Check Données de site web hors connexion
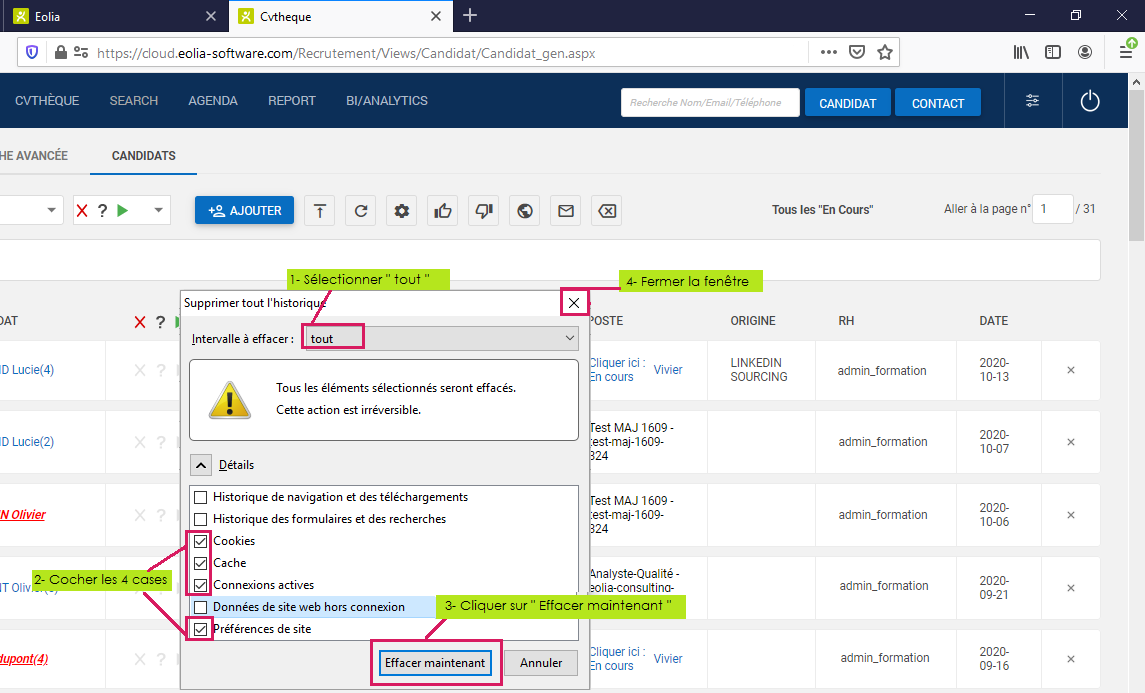The height and width of the screenshot is (693, 1145). tap(201, 607)
